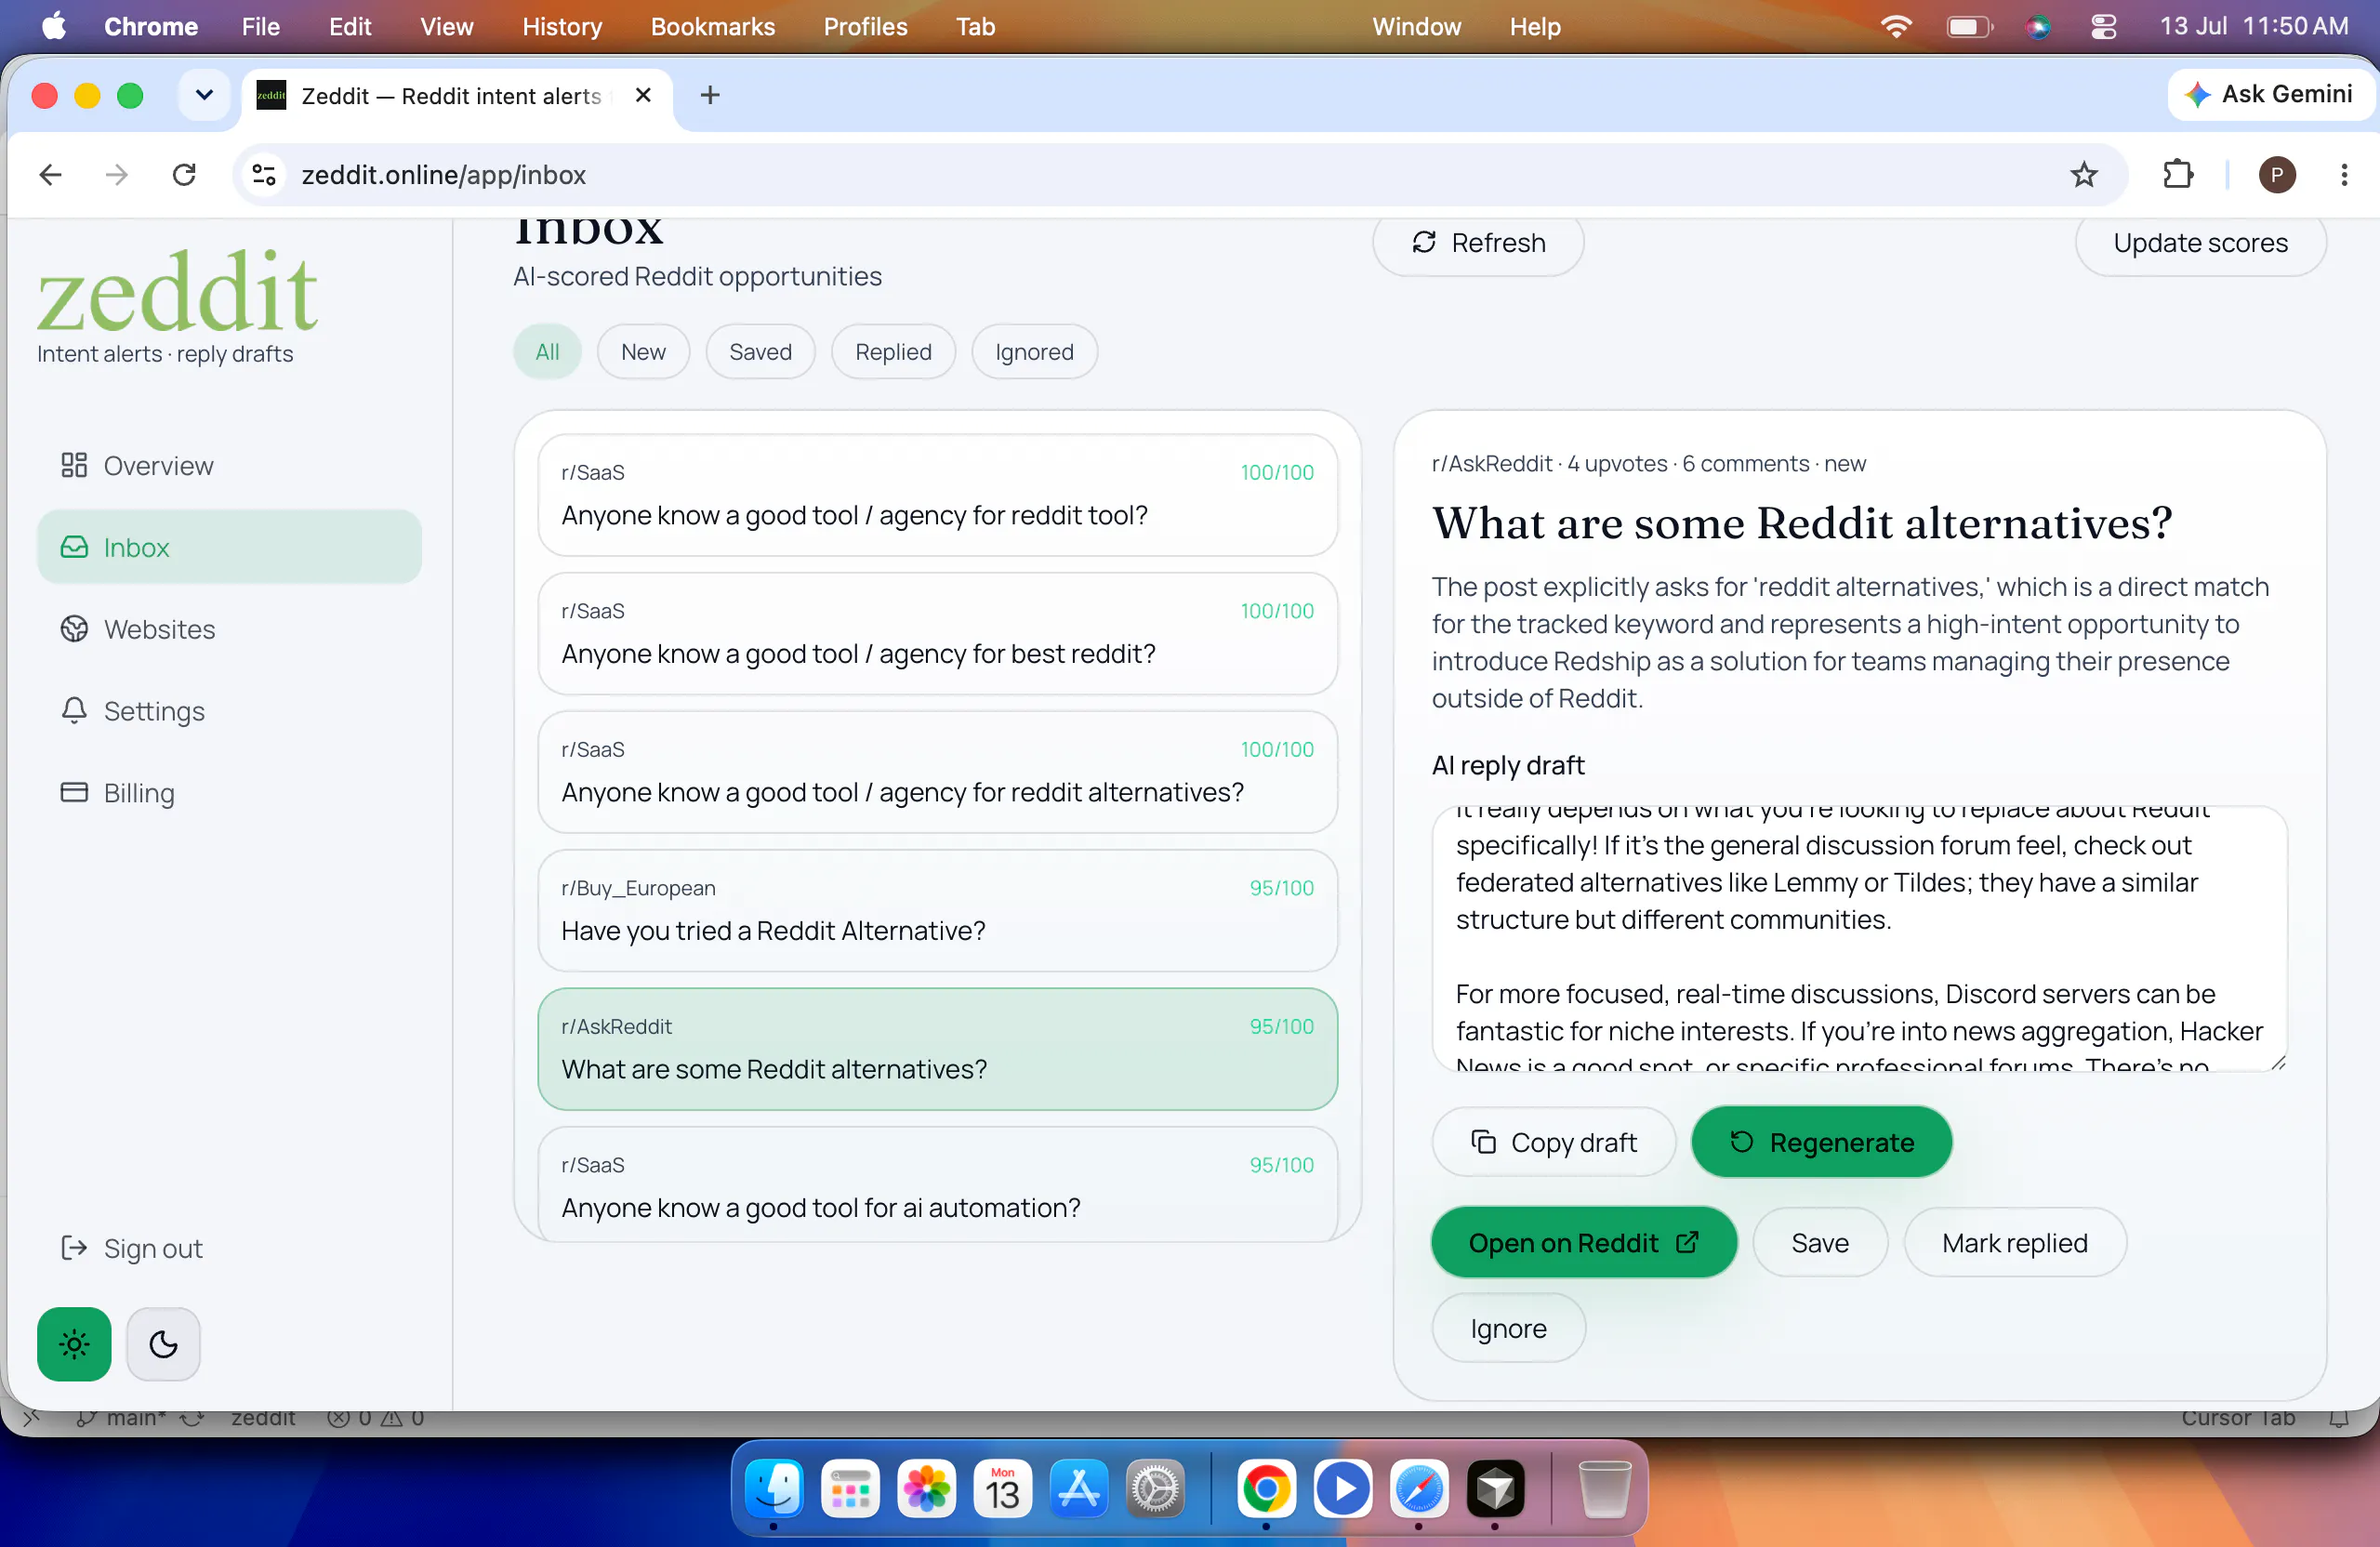Screen dimensions: 2380x1547
Task: Open a new browser tab
Action: point(710,95)
